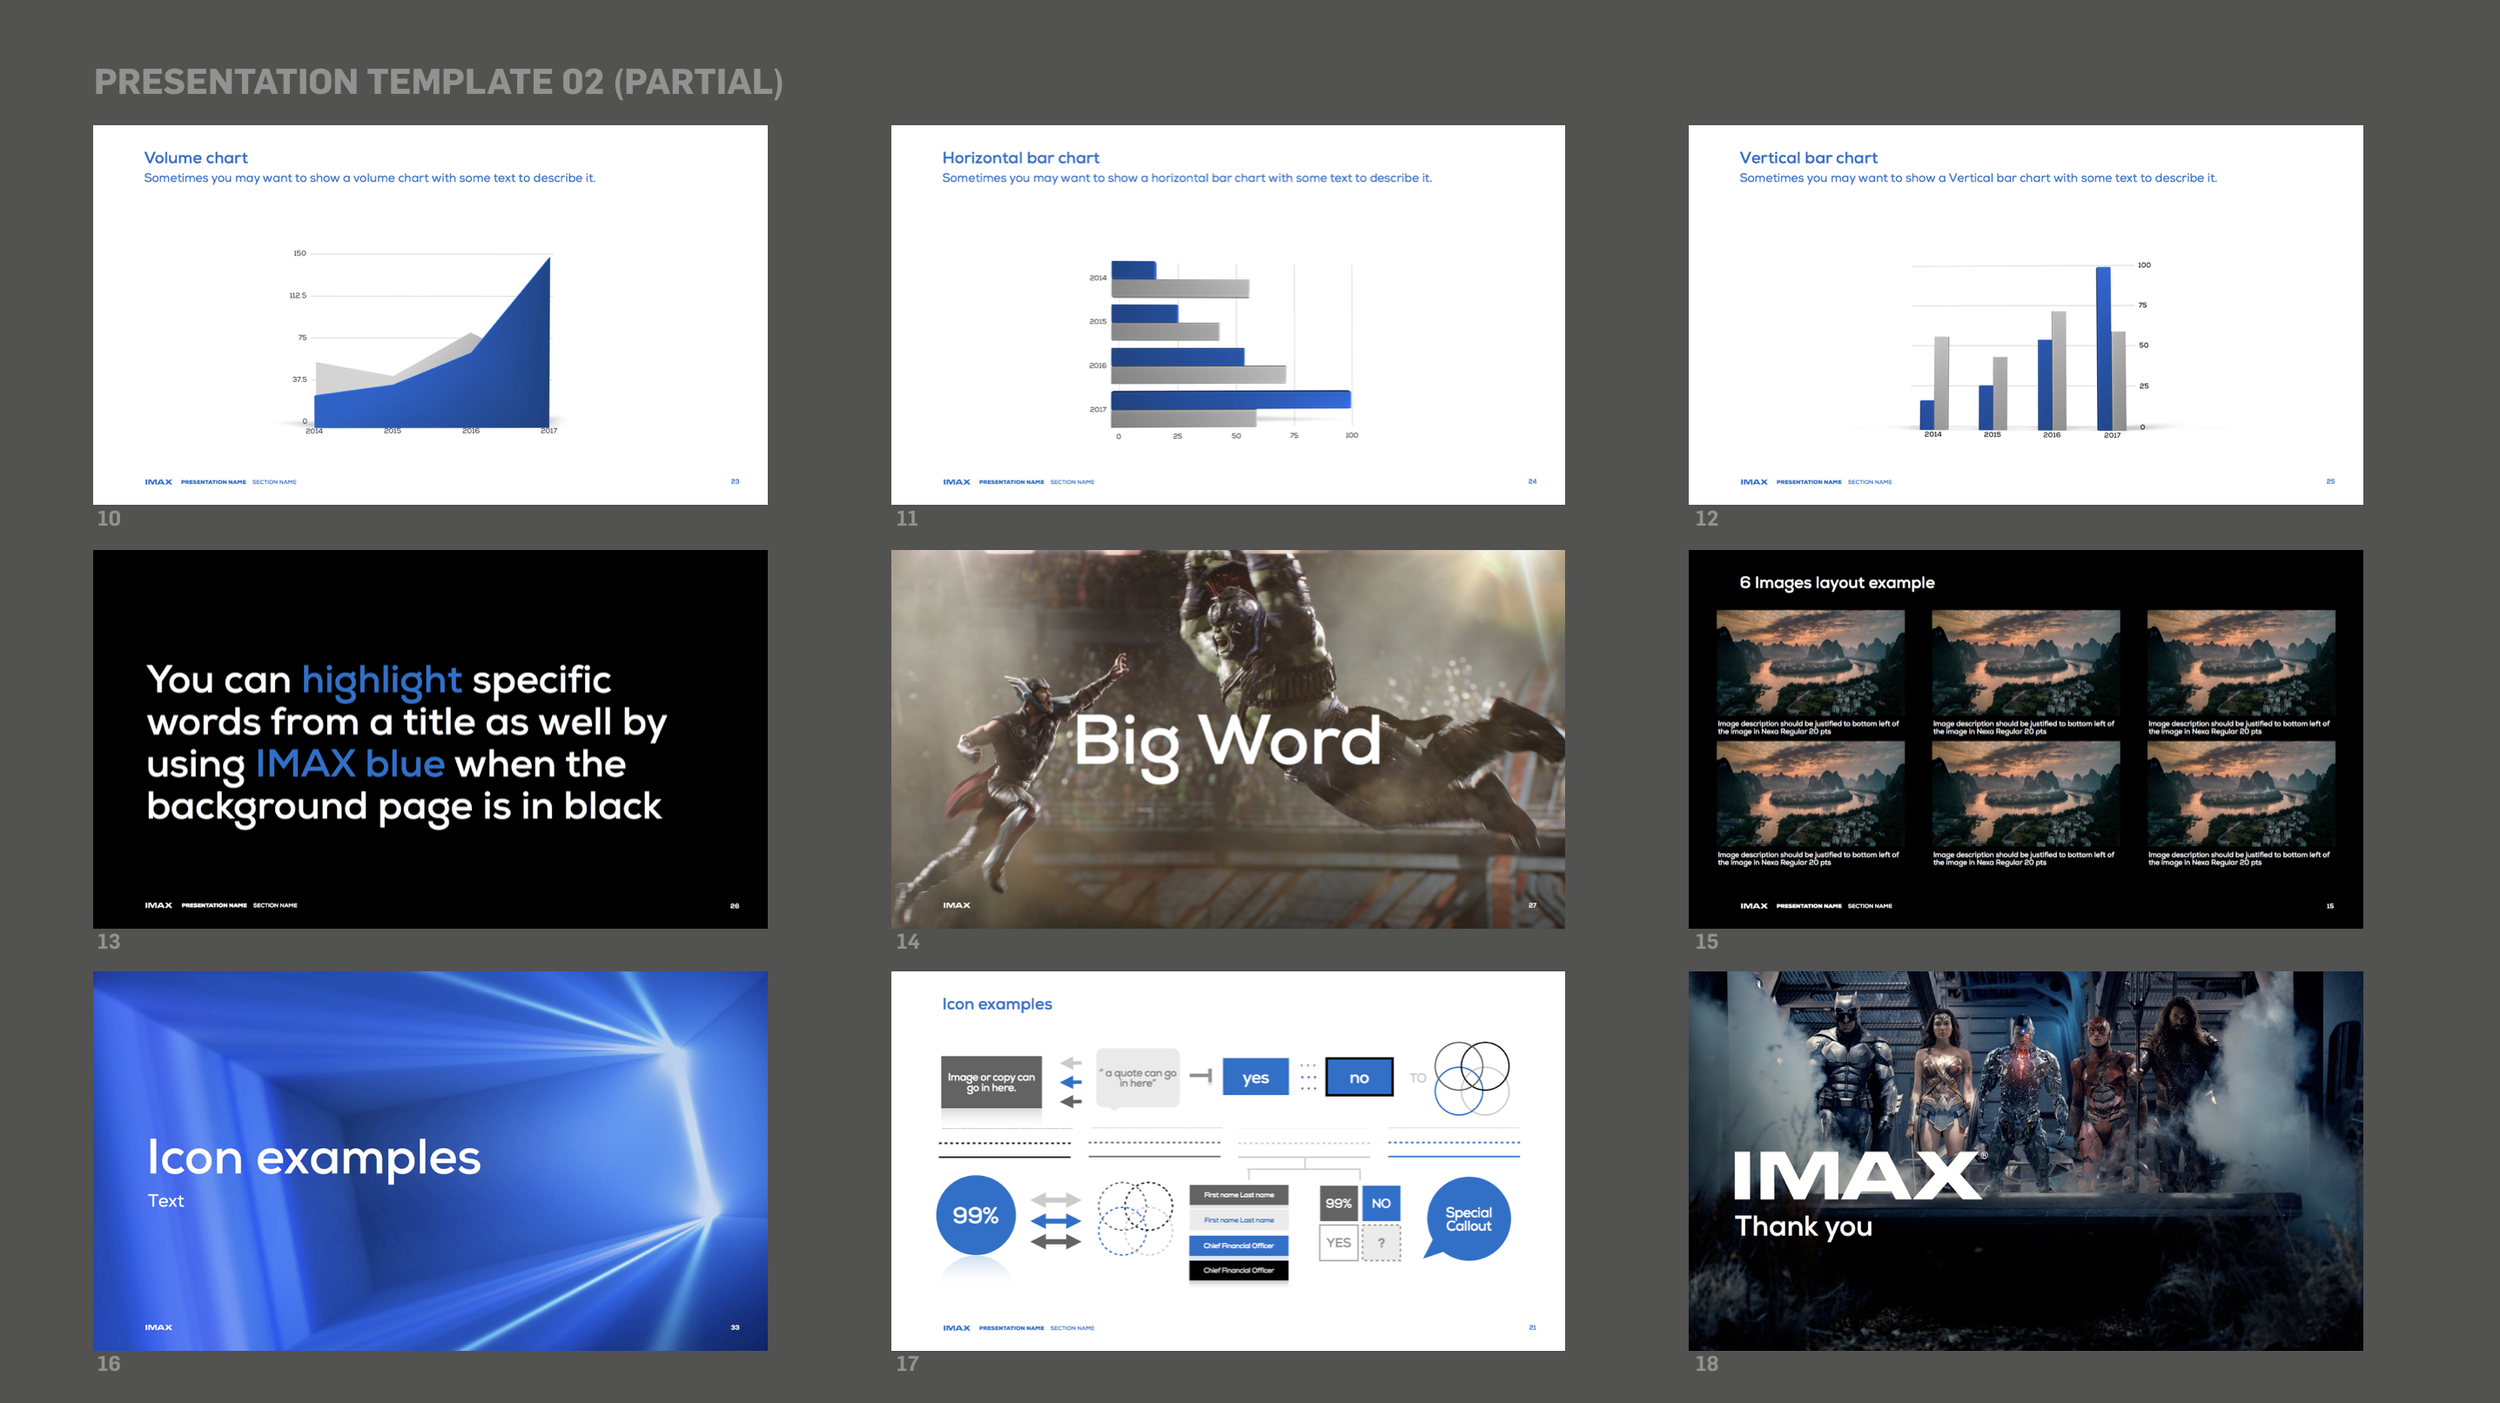The height and width of the screenshot is (1403, 2500).
Task: Click the 'Volume chart' slide title
Action: coord(196,158)
